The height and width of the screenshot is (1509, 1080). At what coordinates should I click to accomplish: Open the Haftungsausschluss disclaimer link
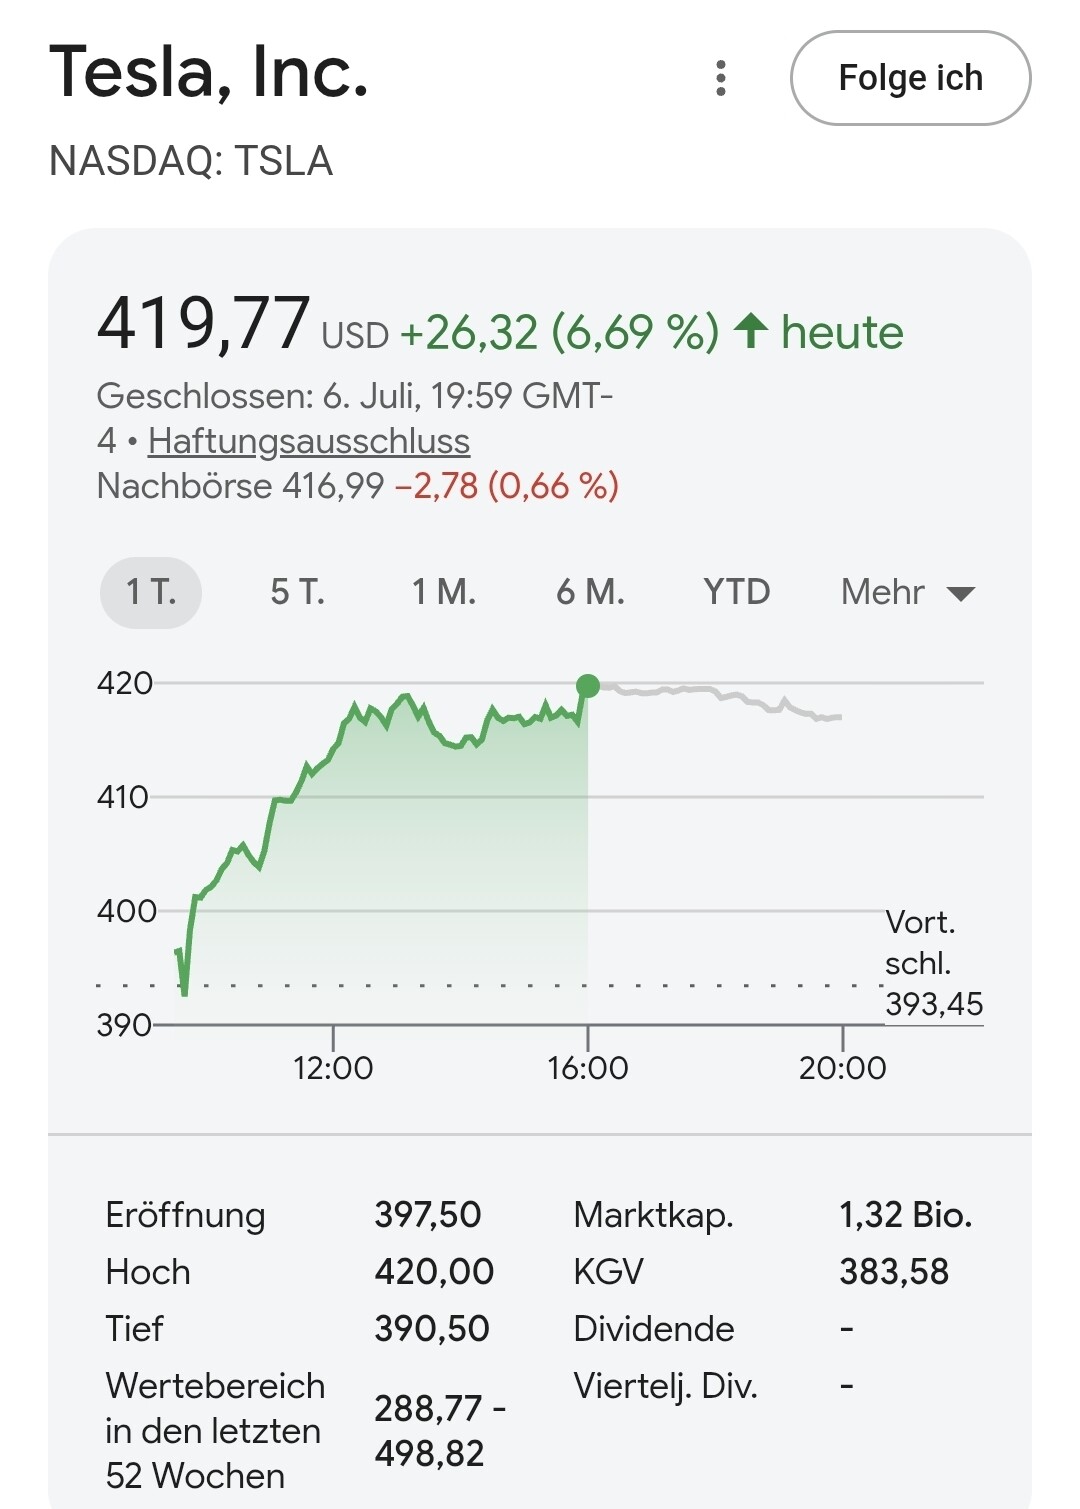[x=309, y=441]
